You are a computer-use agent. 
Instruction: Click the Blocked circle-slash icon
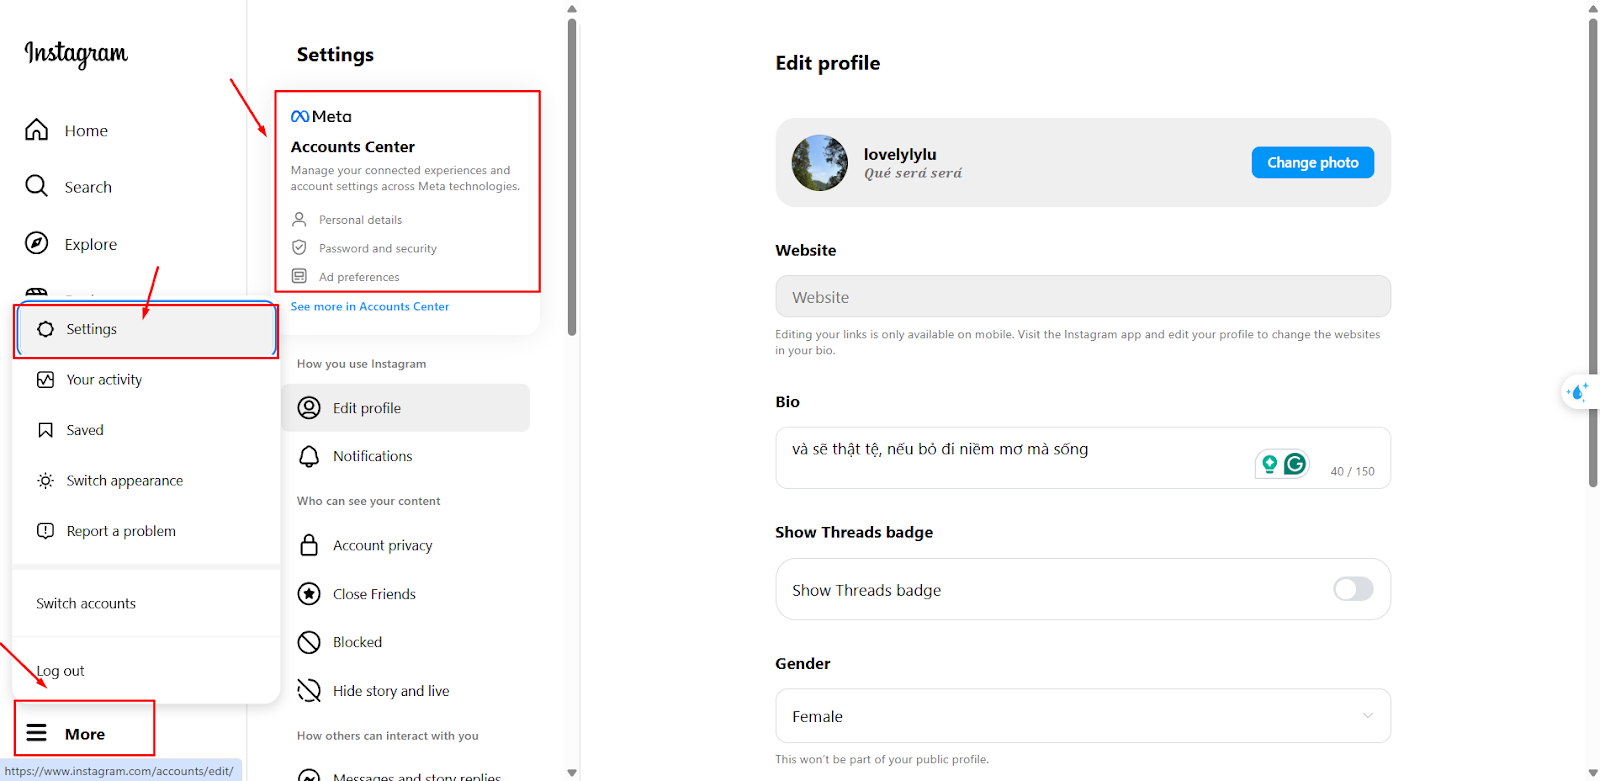(310, 642)
